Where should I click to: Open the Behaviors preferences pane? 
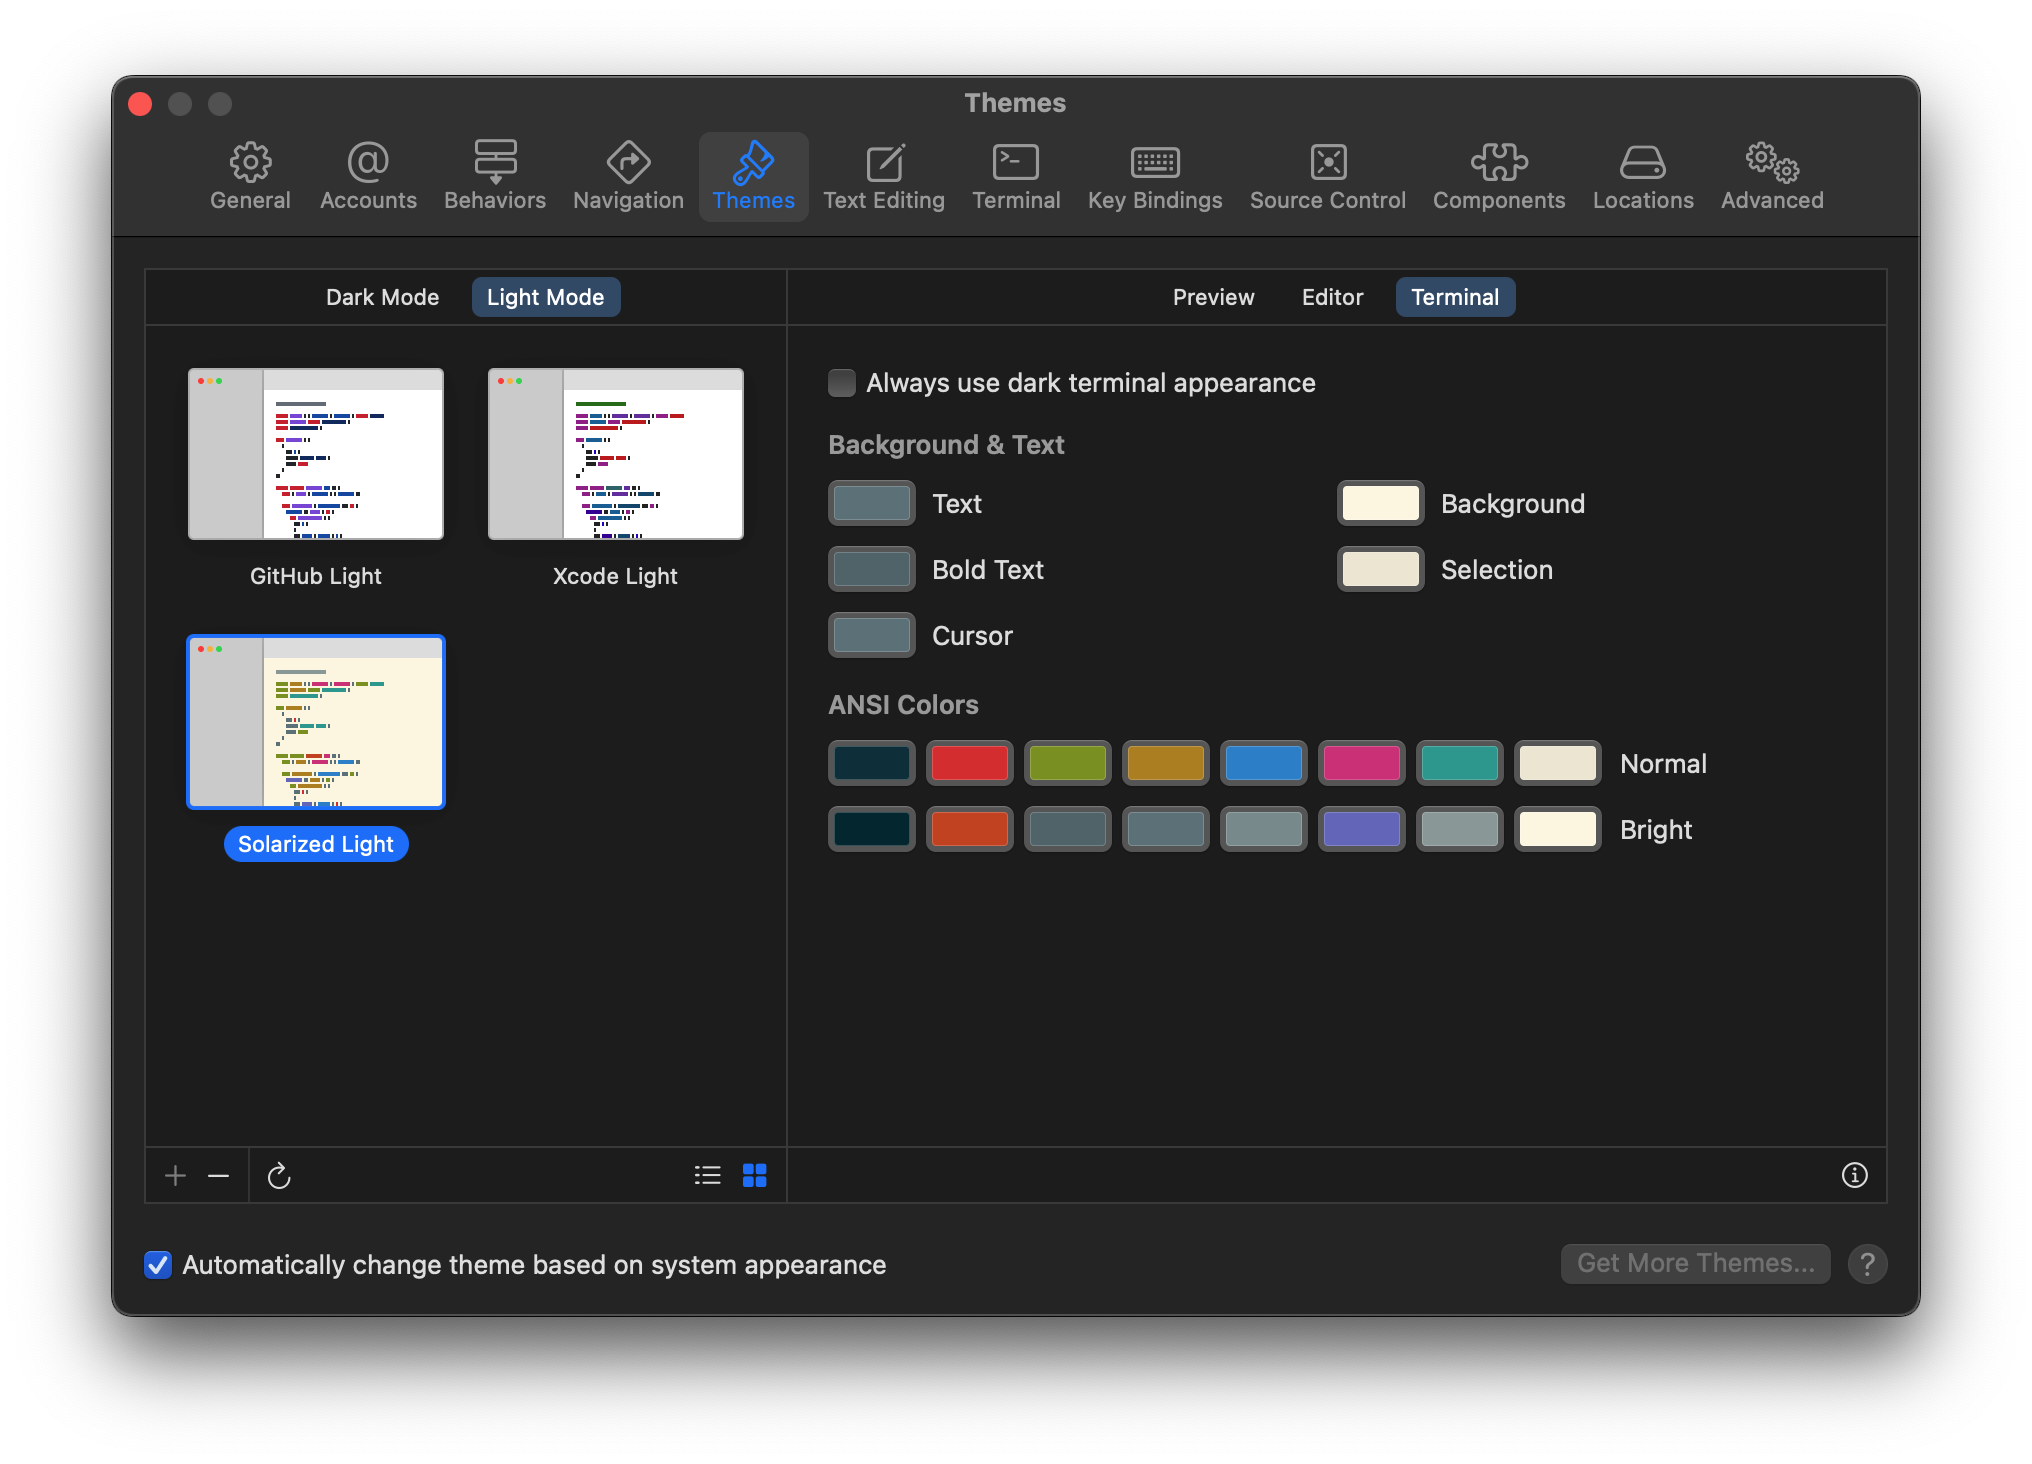point(495,176)
